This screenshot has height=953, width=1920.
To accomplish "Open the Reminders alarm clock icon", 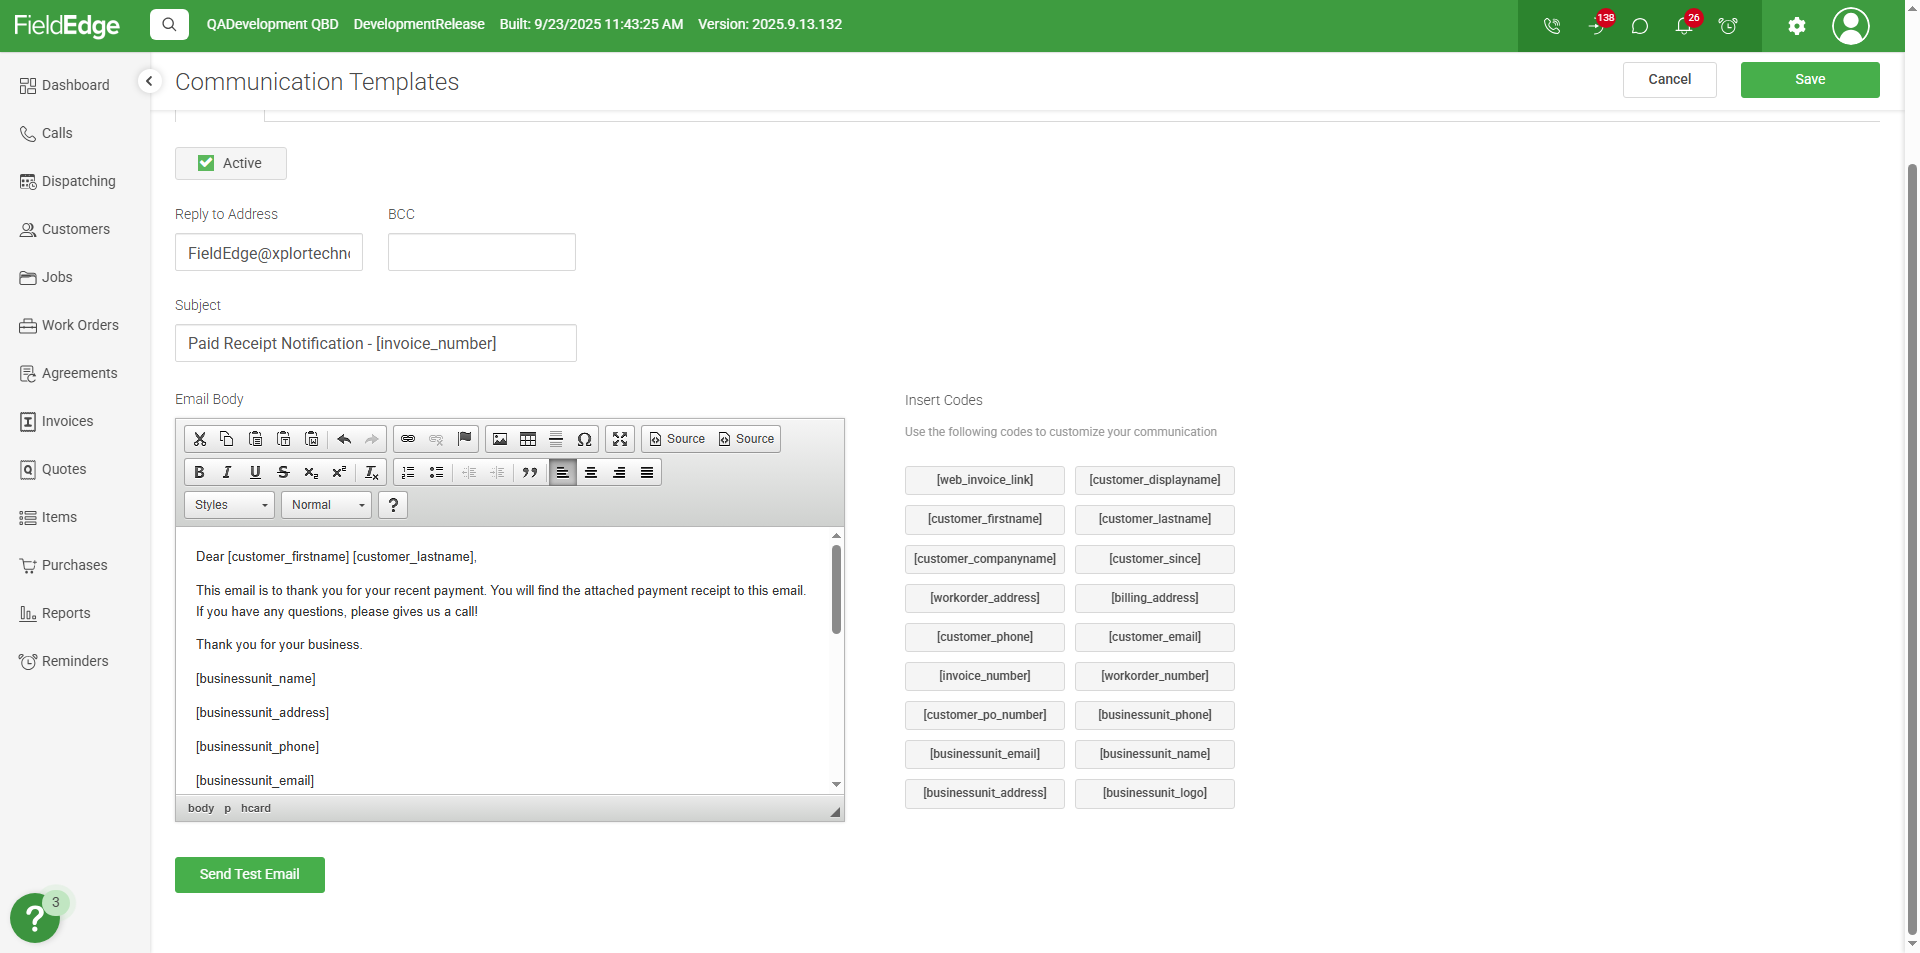I will (x=1729, y=26).
